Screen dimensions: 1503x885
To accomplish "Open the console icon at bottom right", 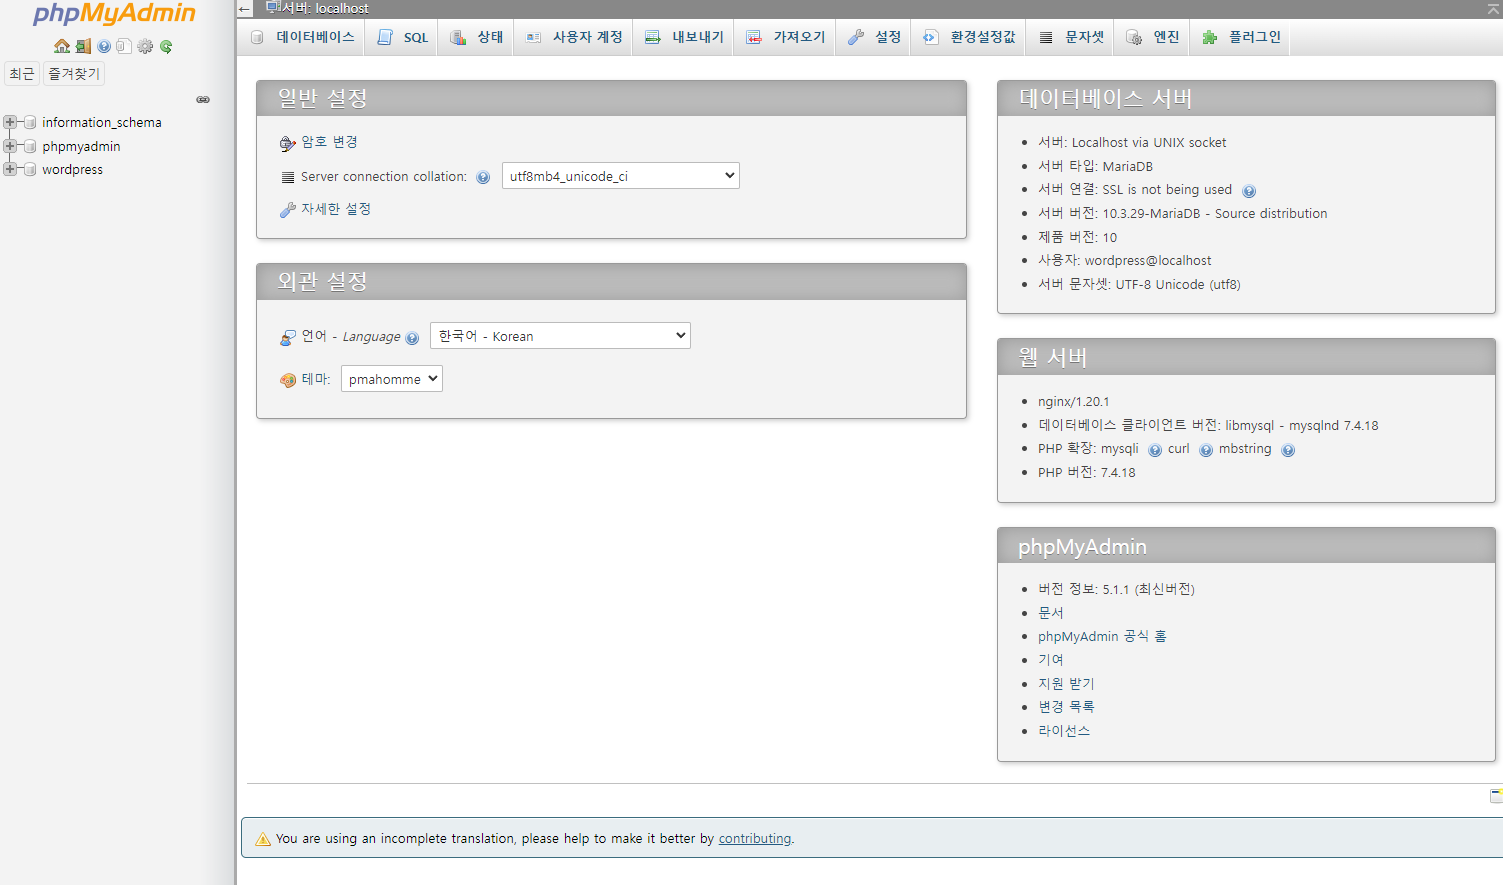I will [1496, 795].
